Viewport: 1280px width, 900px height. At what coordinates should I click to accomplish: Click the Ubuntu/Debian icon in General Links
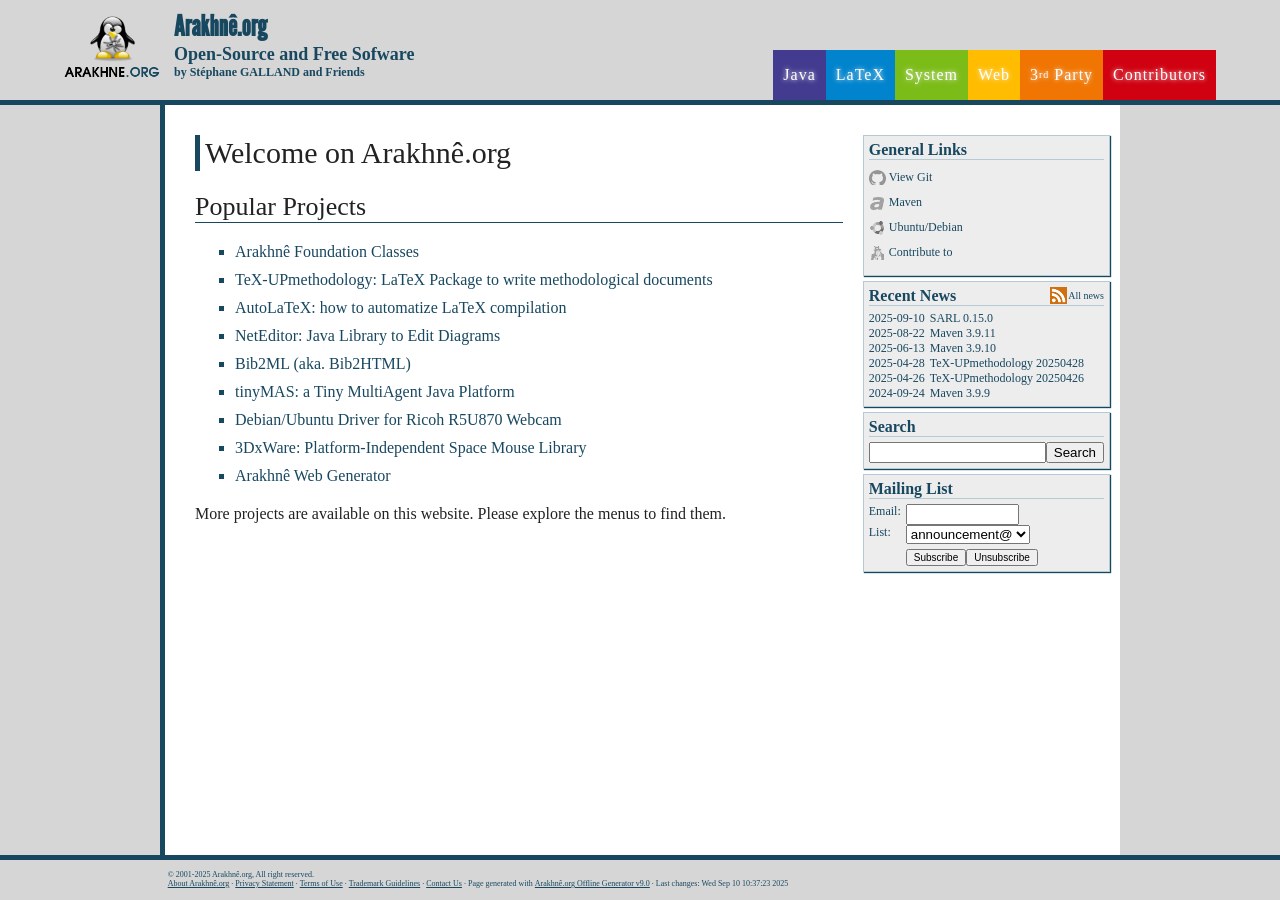pos(877,228)
